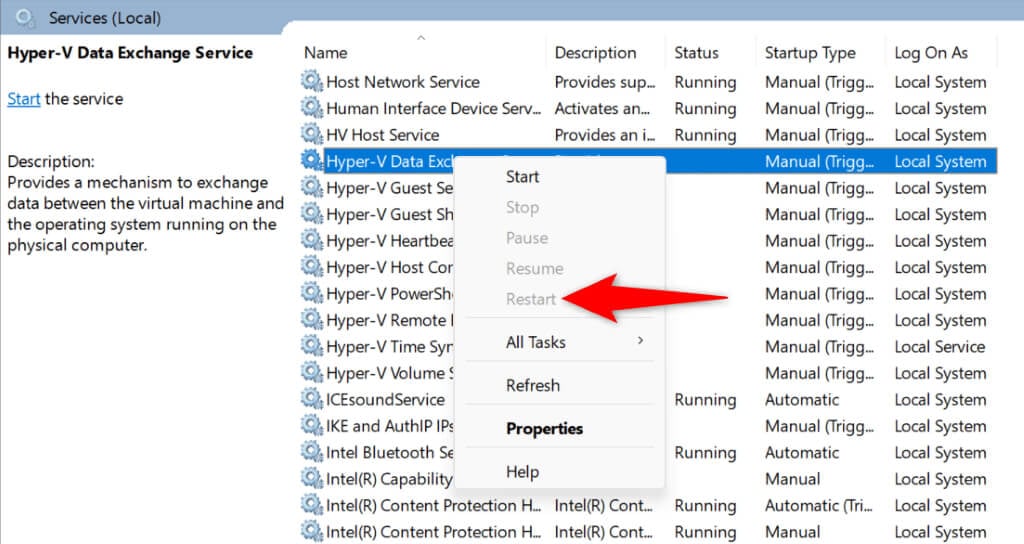The width and height of the screenshot is (1024, 544).
Task: Click the Host Network Service gear icon
Action: click(x=312, y=82)
